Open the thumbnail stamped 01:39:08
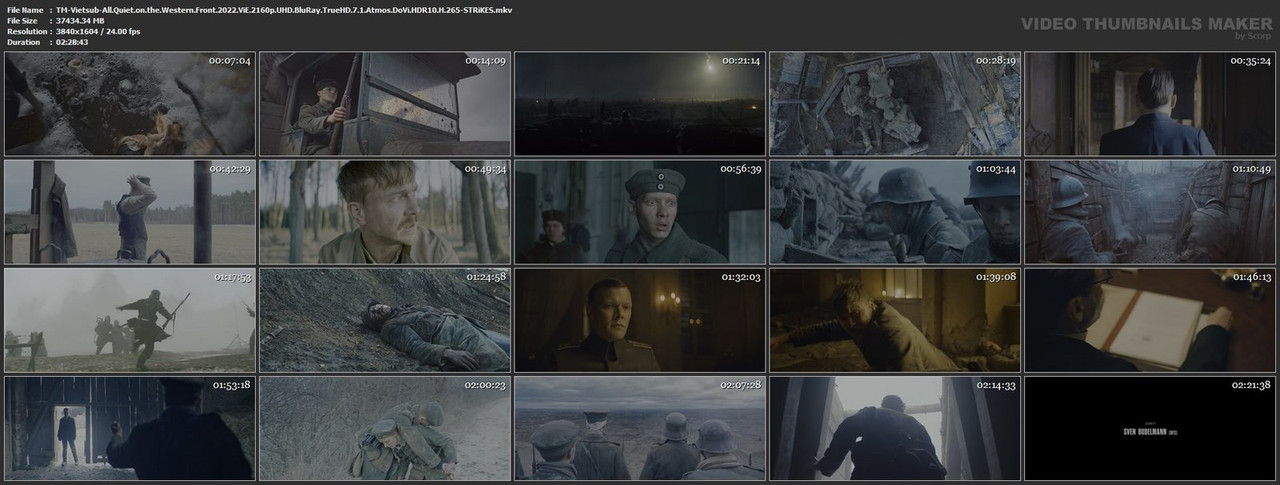The height and width of the screenshot is (485, 1280). point(893,320)
